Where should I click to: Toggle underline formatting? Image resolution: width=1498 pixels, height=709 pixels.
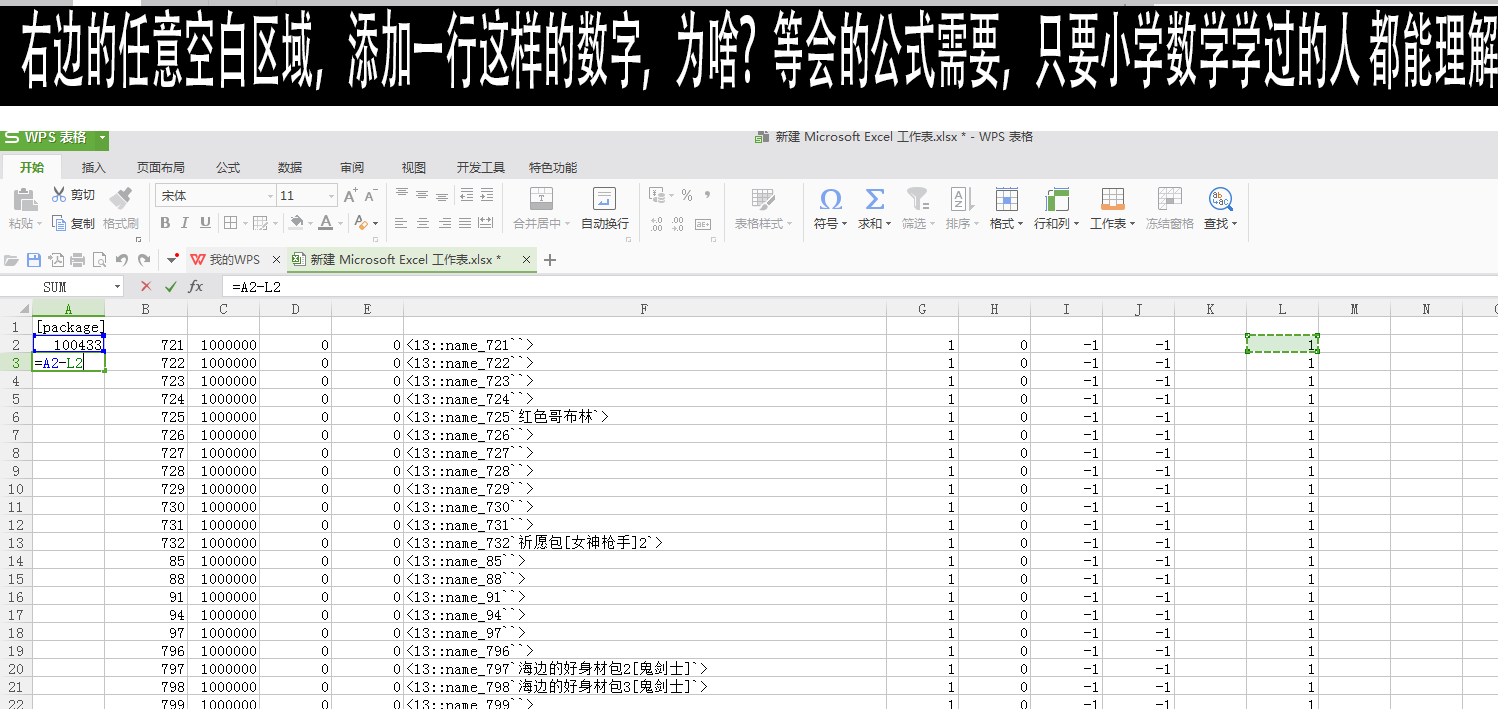point(205,223)
